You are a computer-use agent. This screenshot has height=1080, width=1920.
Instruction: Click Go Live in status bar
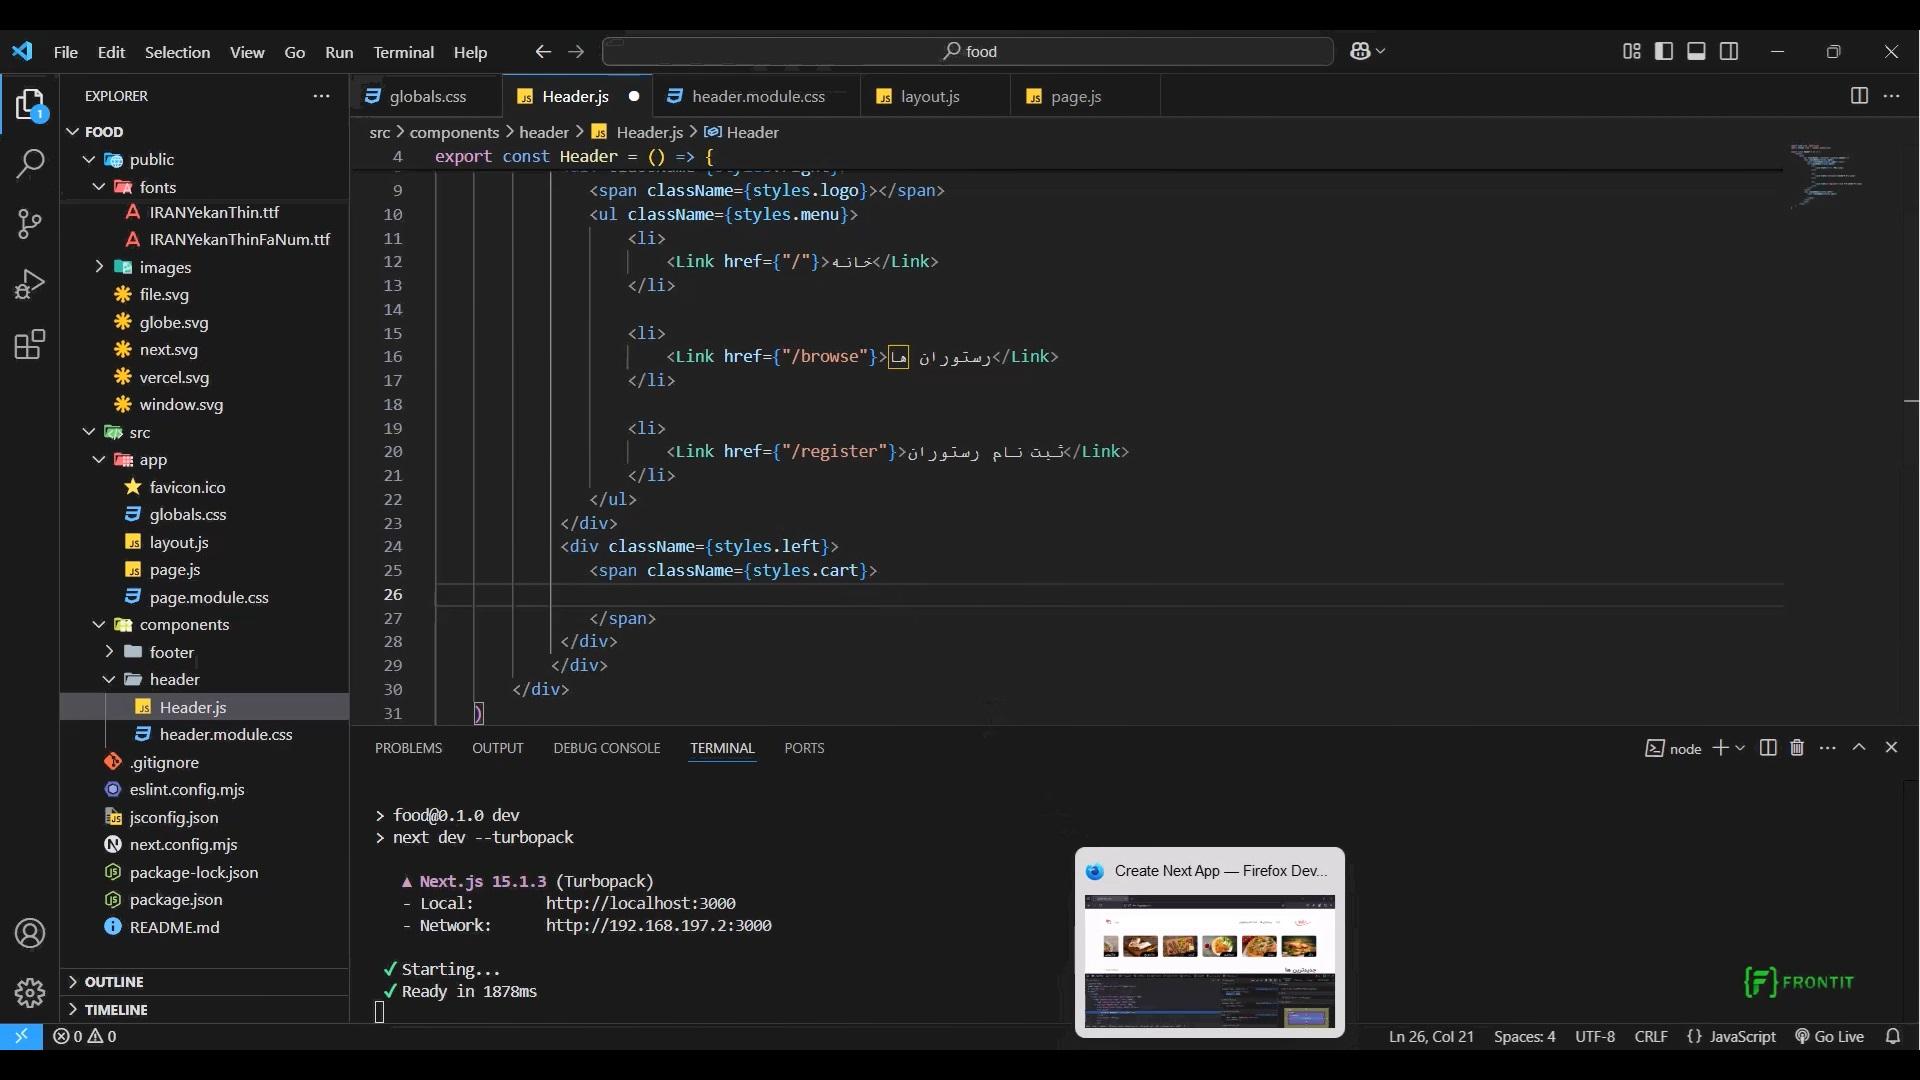pos(1829,1037)
